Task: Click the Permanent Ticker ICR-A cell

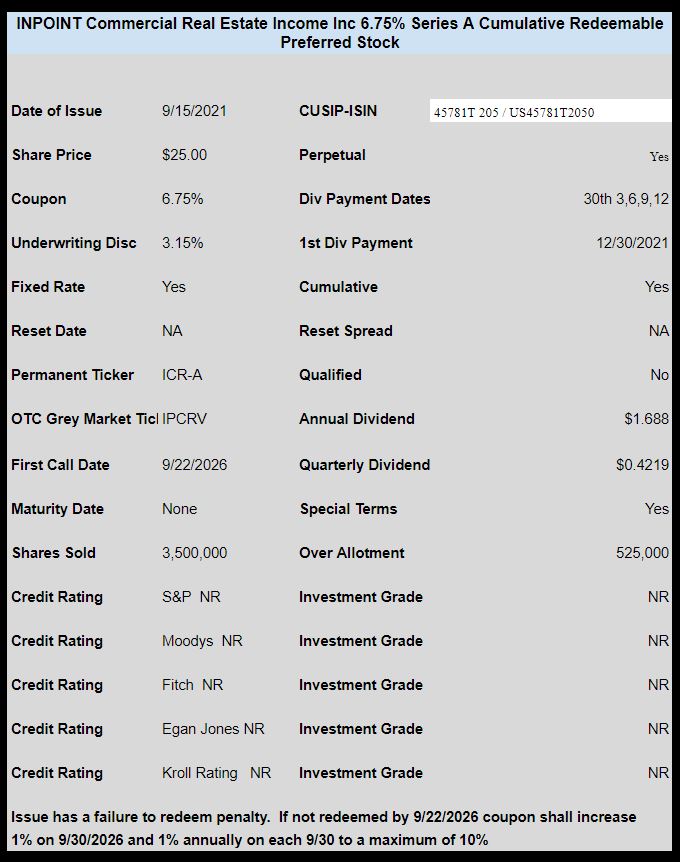Action: (182, 375)
